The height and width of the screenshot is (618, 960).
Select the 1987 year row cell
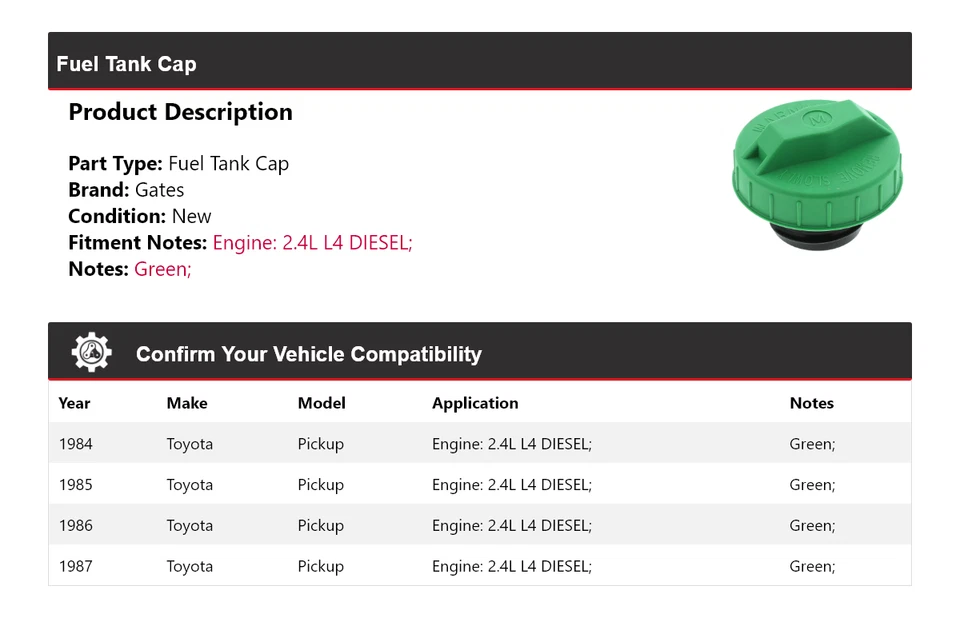(x=75, y=566)
